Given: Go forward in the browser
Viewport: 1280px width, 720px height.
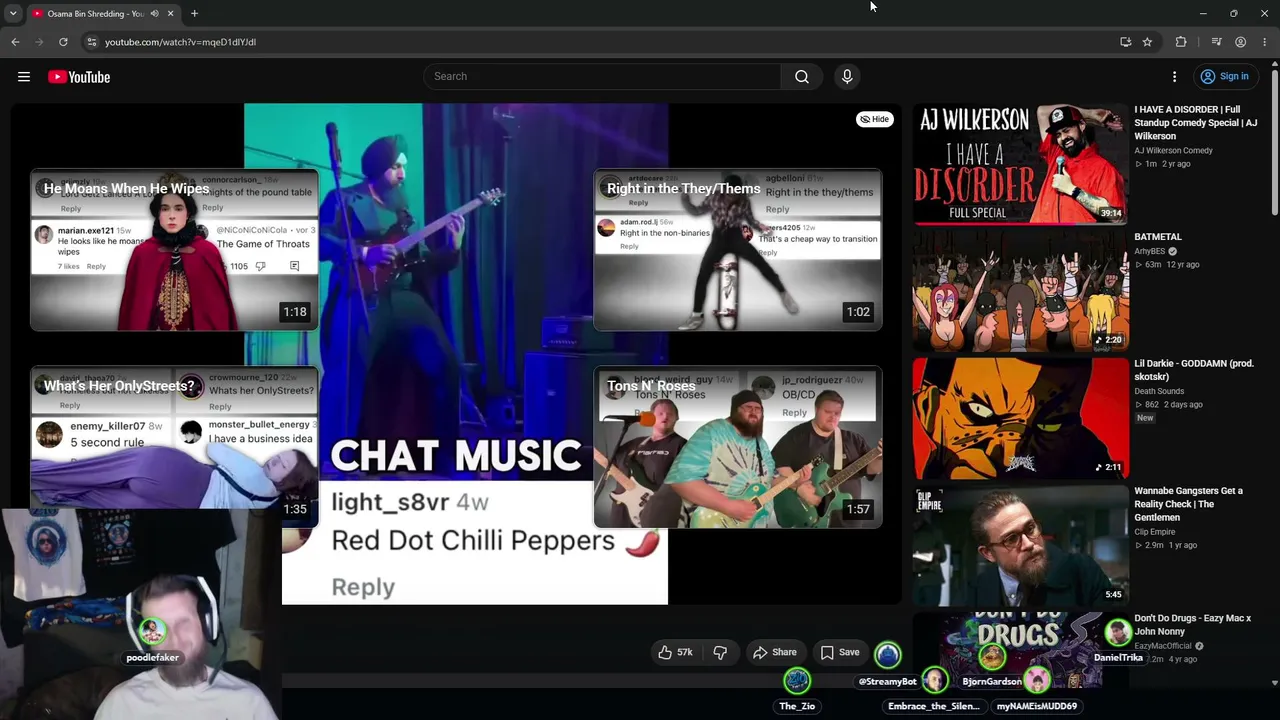Looking at the screenshot, I should click(x=39, y=42).
